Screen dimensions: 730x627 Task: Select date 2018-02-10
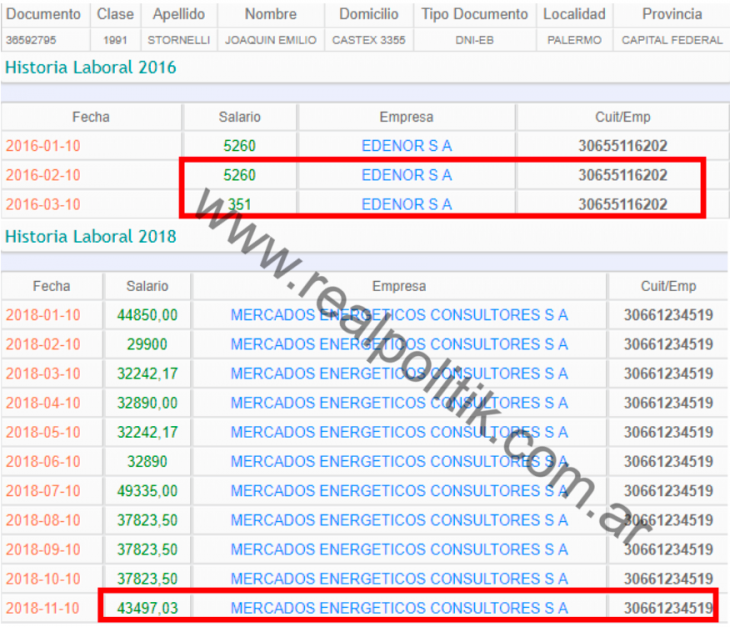point(43,344)
